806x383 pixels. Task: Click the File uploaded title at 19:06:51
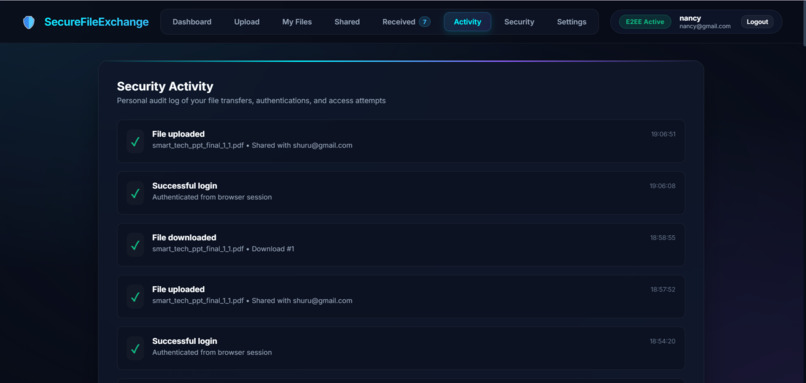pos(178,134)
